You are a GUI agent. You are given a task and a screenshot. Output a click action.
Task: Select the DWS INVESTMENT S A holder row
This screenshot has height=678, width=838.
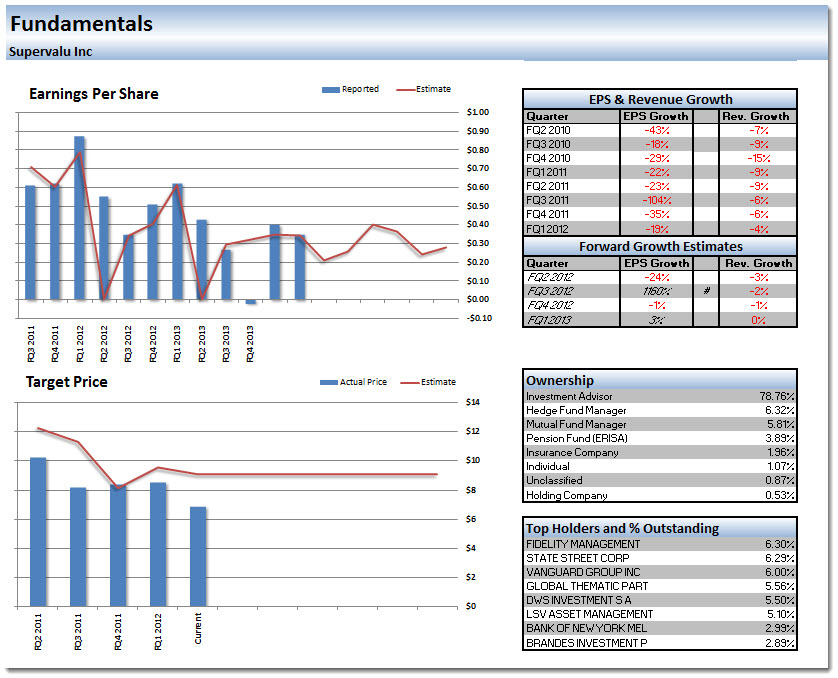660,601
